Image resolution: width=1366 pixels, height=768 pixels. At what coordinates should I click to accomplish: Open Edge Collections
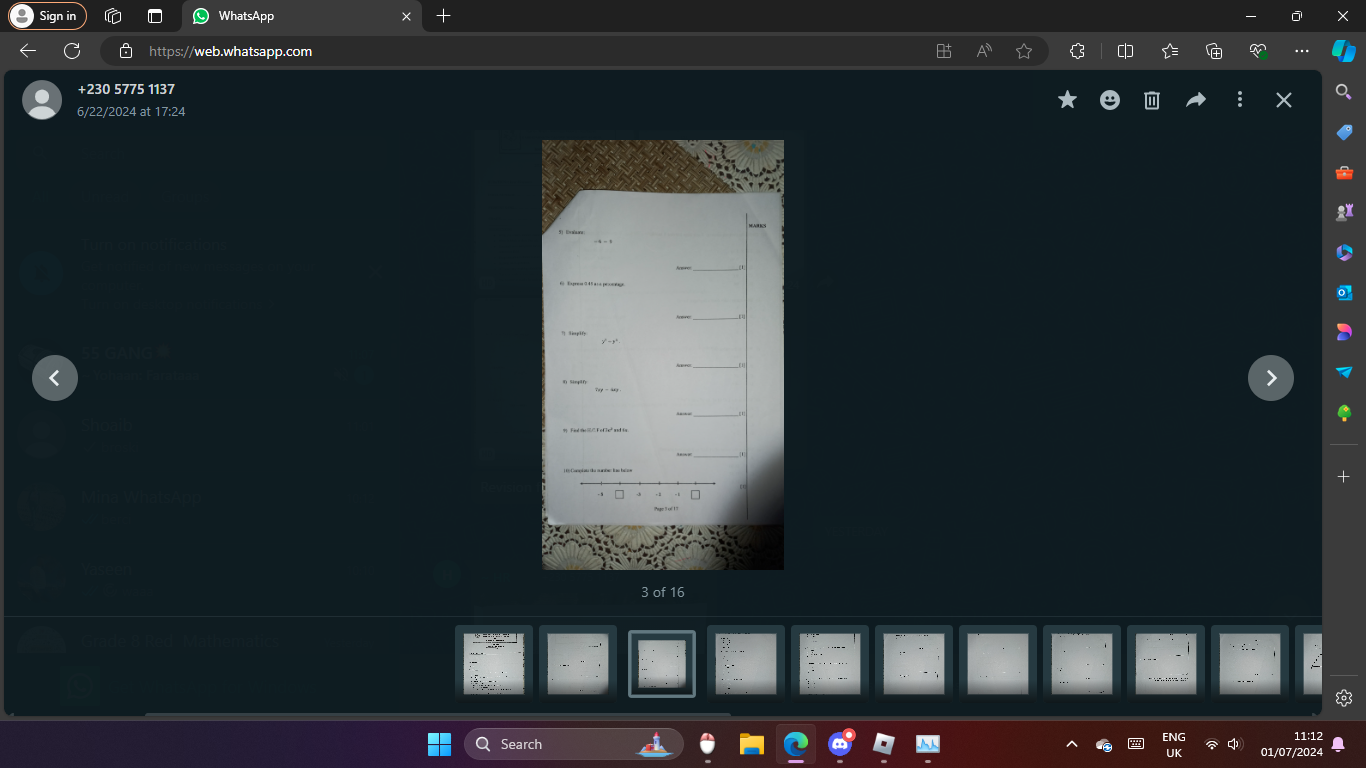[1215, 51]
